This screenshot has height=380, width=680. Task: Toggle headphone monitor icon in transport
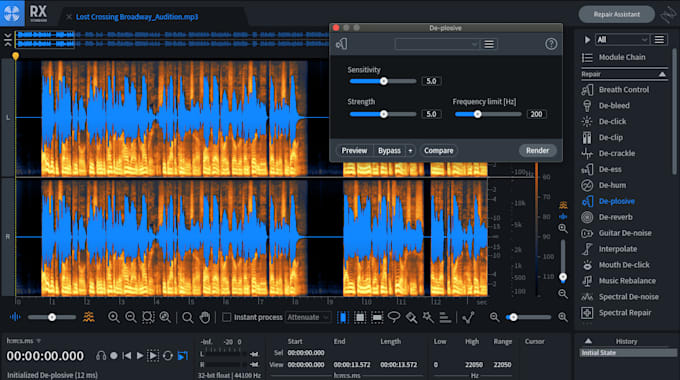tap(101, 356)
